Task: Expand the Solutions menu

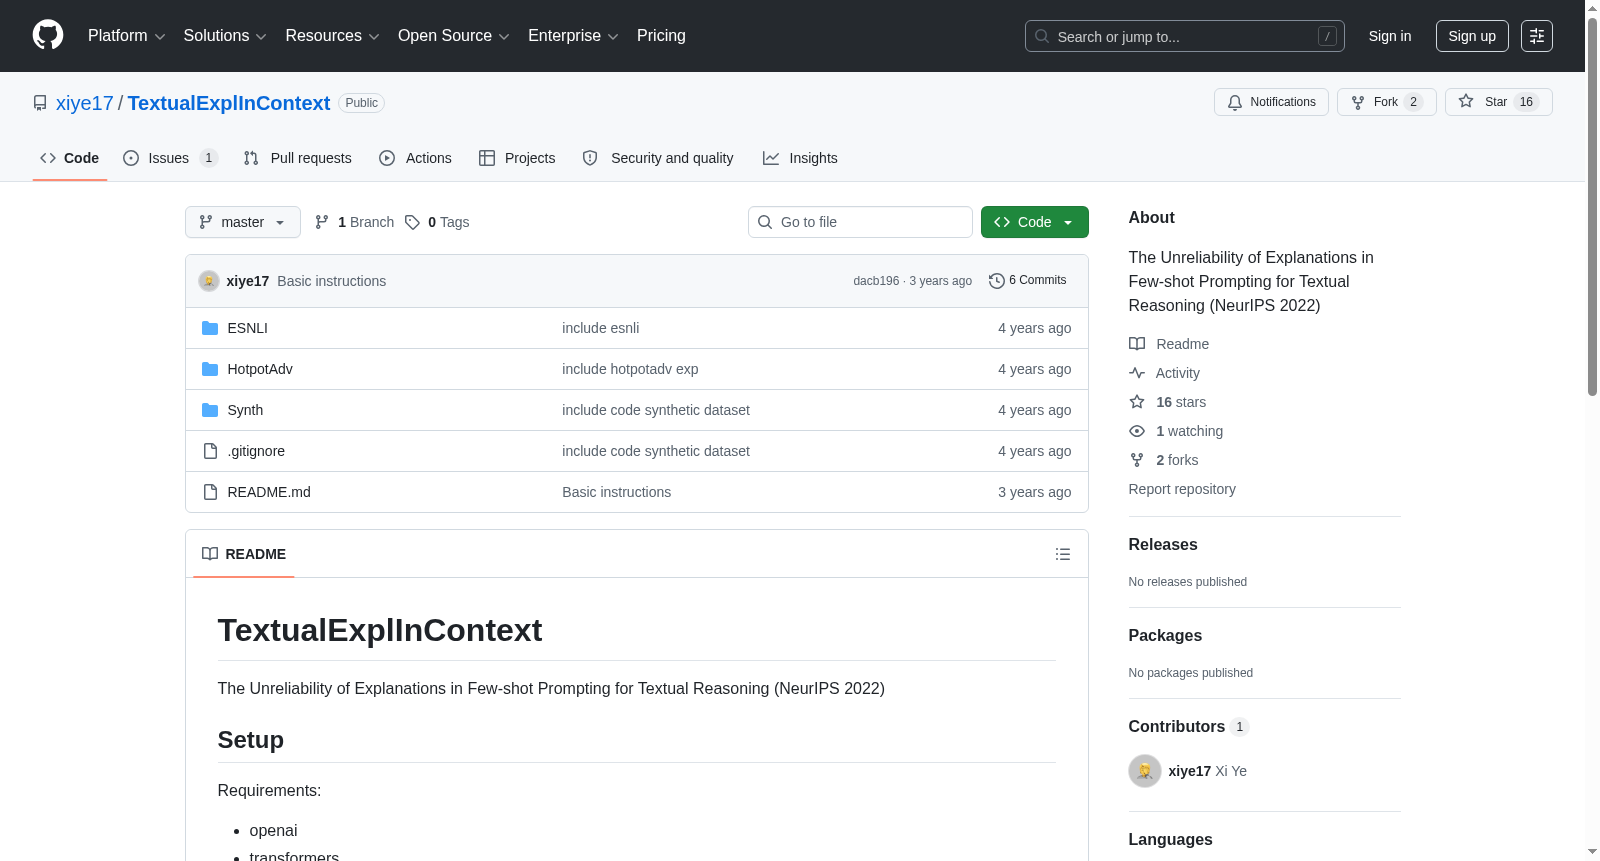Action: (x=225, y=36)
